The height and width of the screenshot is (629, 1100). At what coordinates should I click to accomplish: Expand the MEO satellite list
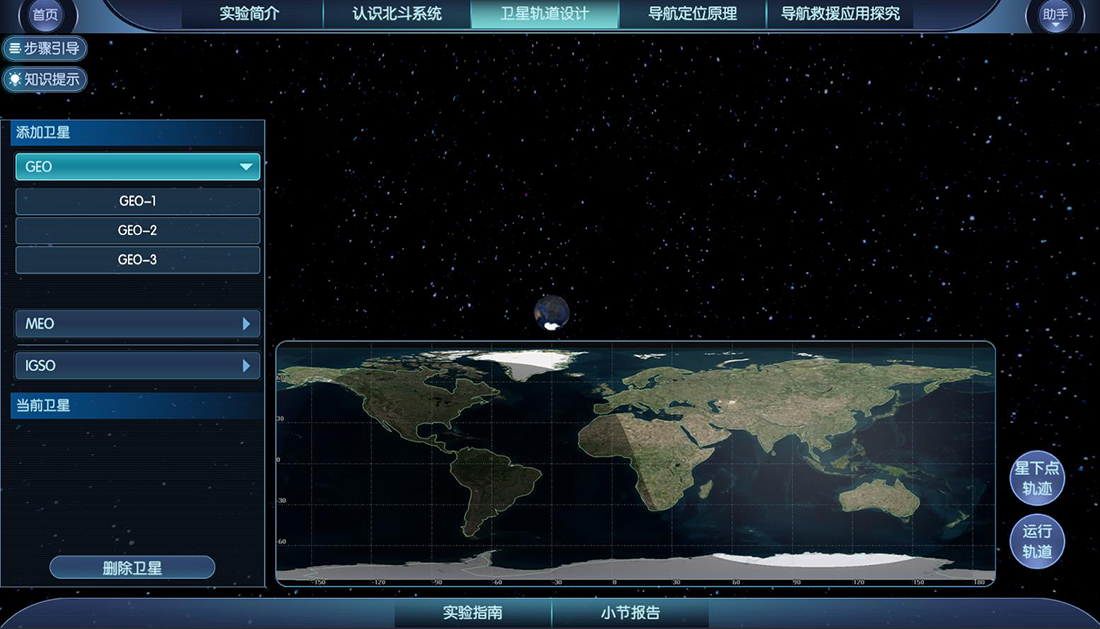[x=138, y=324]
